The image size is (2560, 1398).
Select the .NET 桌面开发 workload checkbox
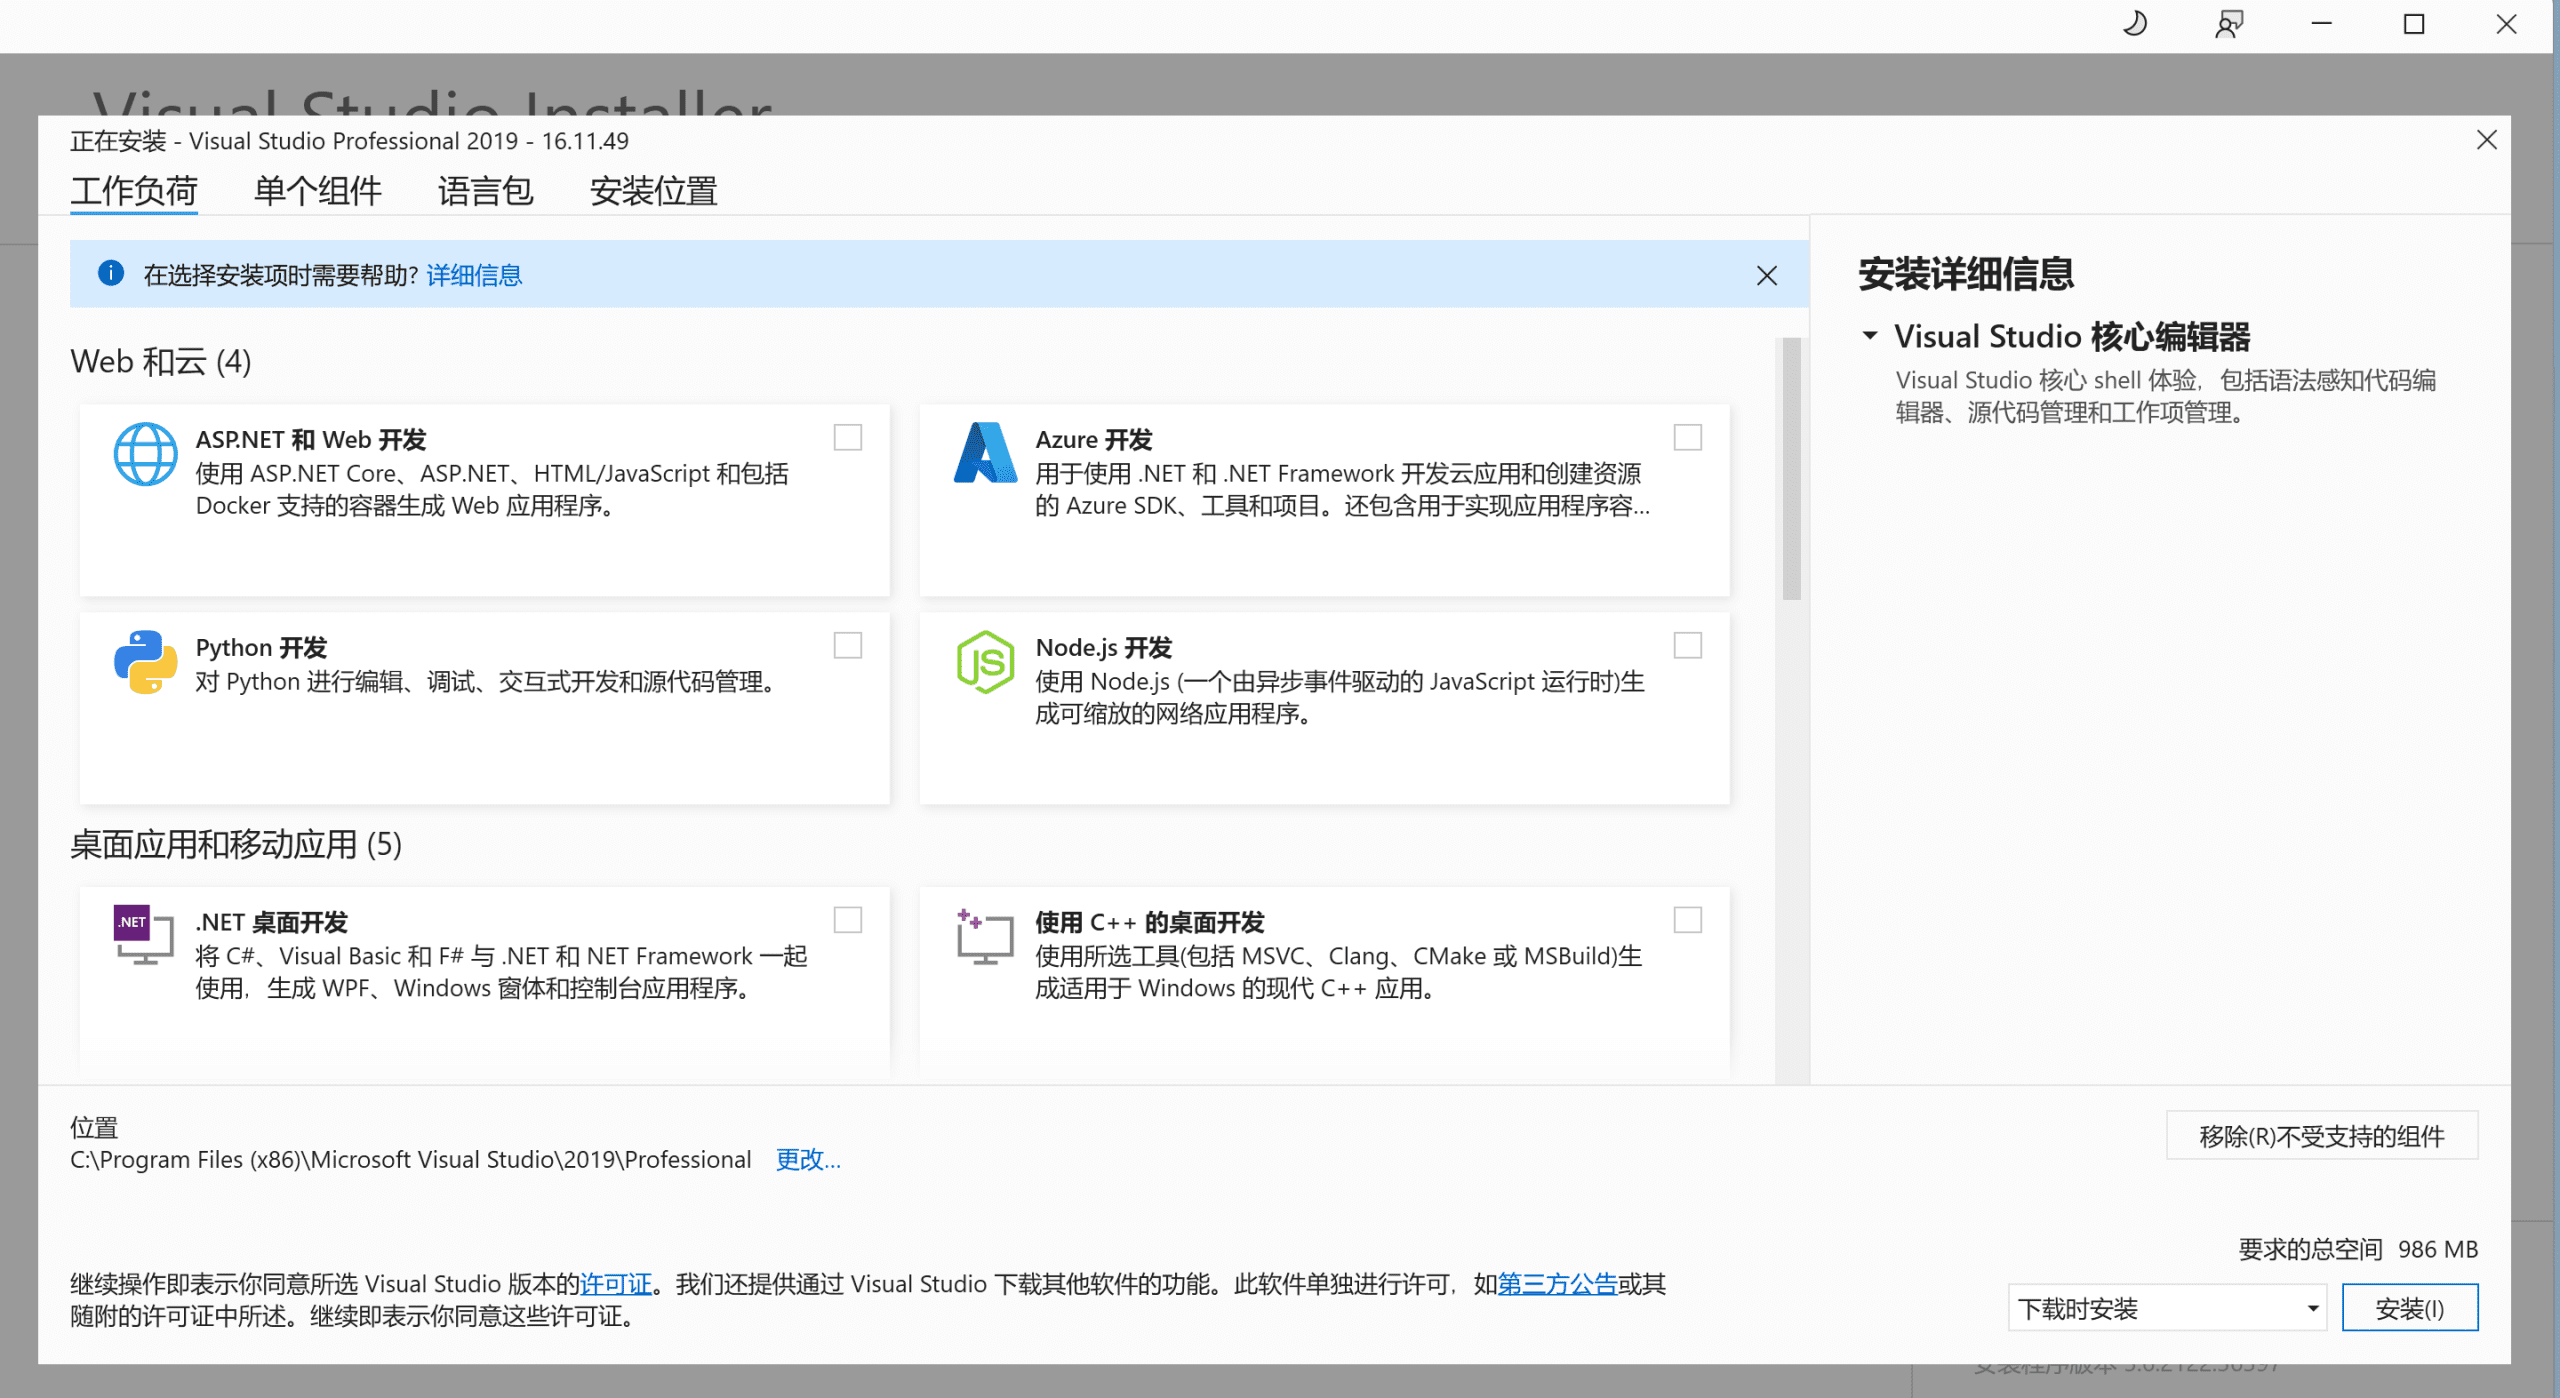pyautogui.click(x=847, y=919)
